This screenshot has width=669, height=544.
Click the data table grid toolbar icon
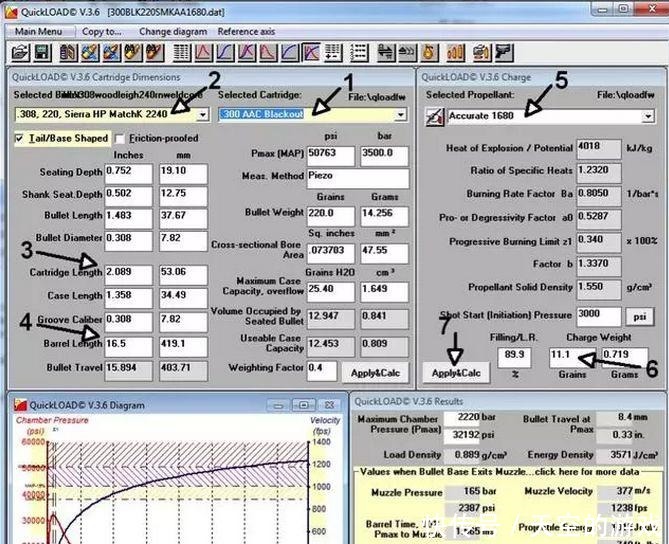coord(182,52)
